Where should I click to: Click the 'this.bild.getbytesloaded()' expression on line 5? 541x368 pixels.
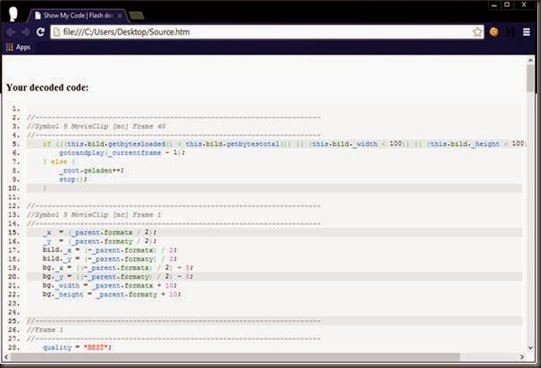tap(120, 144)
